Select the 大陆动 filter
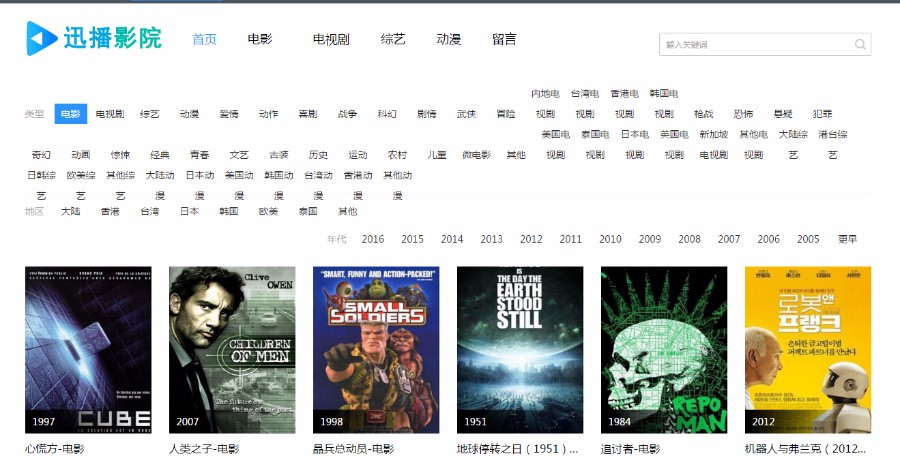Screen dimensions: 900x456 (160, 175)
